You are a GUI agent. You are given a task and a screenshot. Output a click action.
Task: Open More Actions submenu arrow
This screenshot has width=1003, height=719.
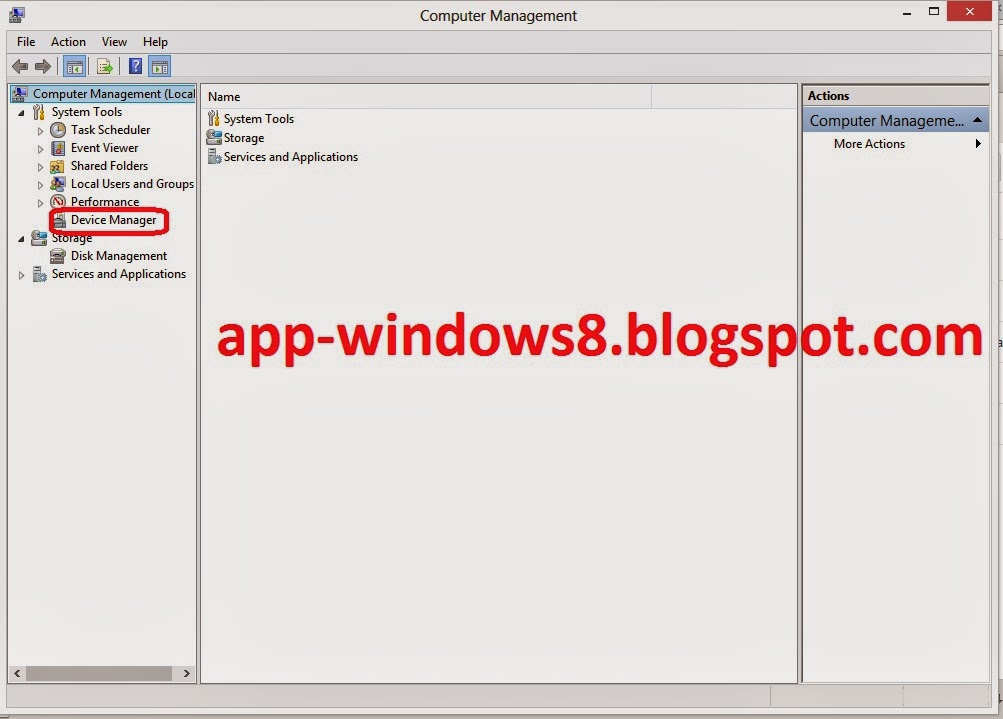click(977, 144)
